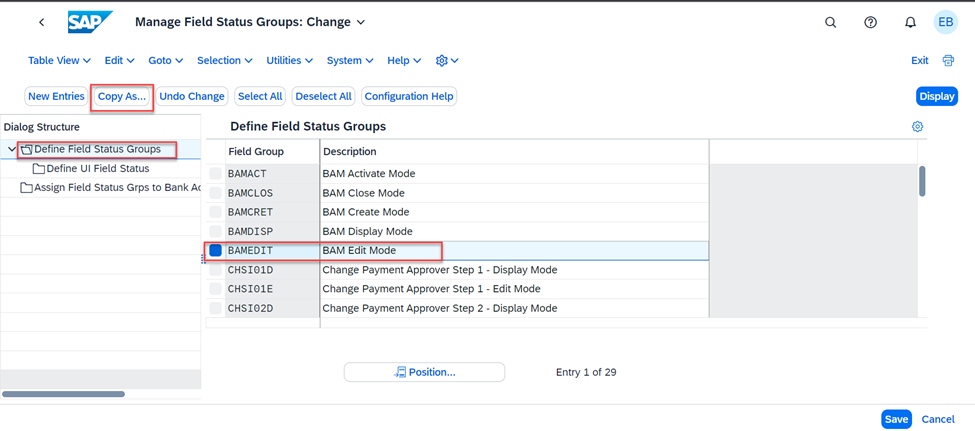Tick the CHSI01D row selector
The width and height of the screenshot is (975, 431).
215,270
